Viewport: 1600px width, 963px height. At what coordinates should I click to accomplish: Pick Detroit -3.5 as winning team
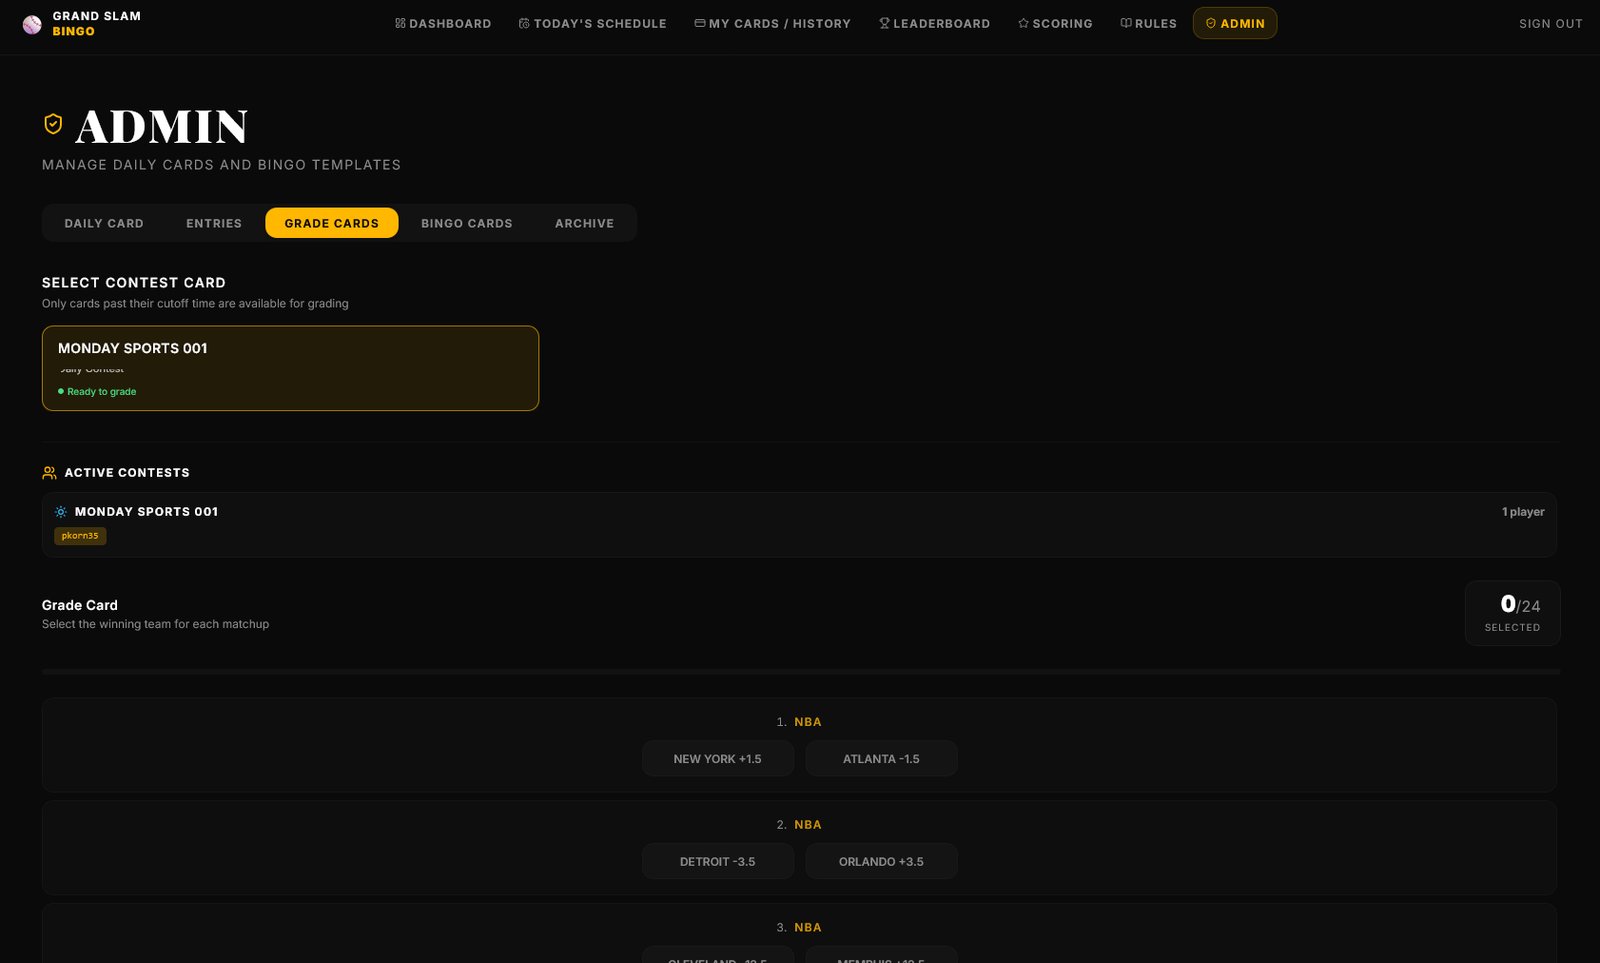717,862
